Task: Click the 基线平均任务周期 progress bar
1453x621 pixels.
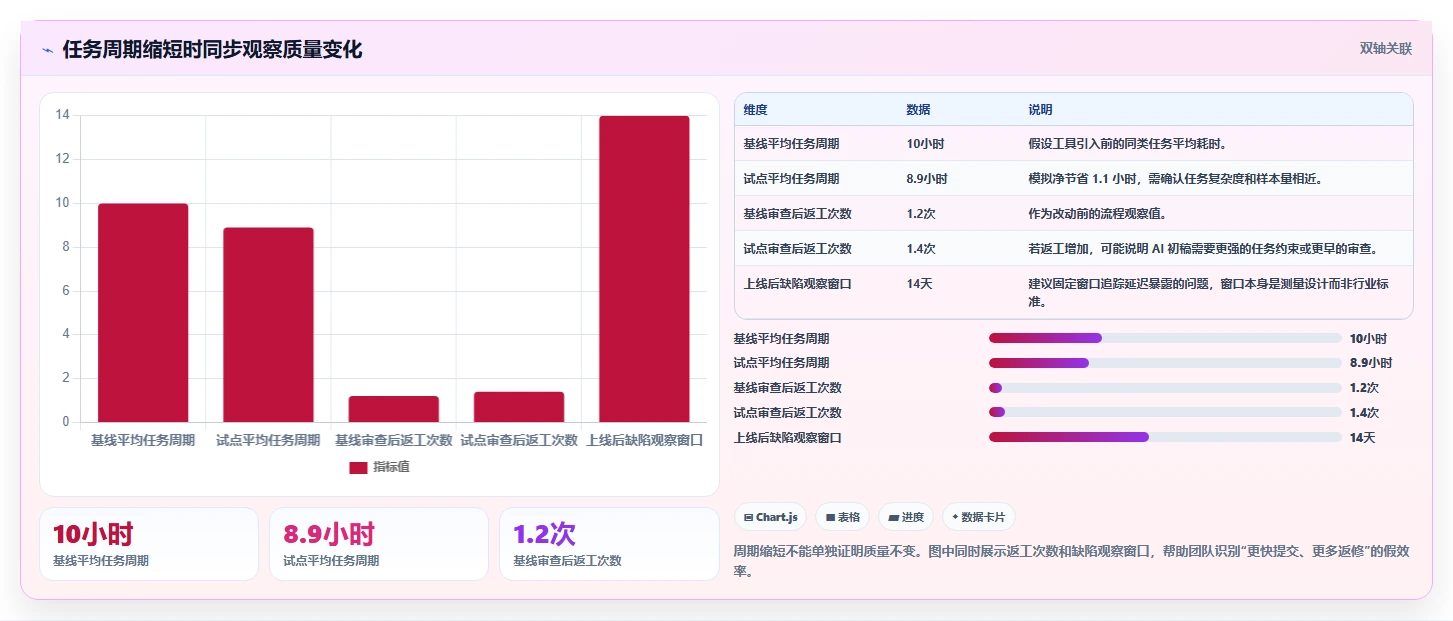Action: [x=1165, y=338]
